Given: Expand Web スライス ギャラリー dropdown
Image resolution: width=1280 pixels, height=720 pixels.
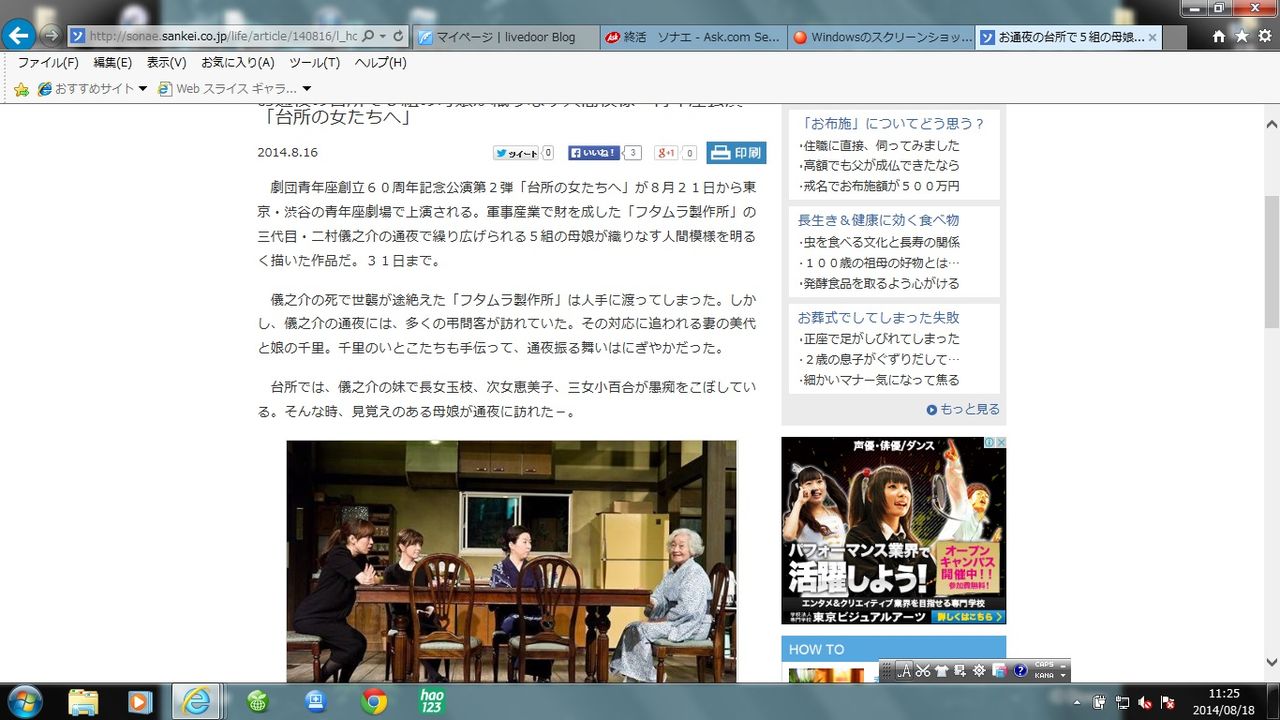Looking at the screenshot, I should coord(306,89).
